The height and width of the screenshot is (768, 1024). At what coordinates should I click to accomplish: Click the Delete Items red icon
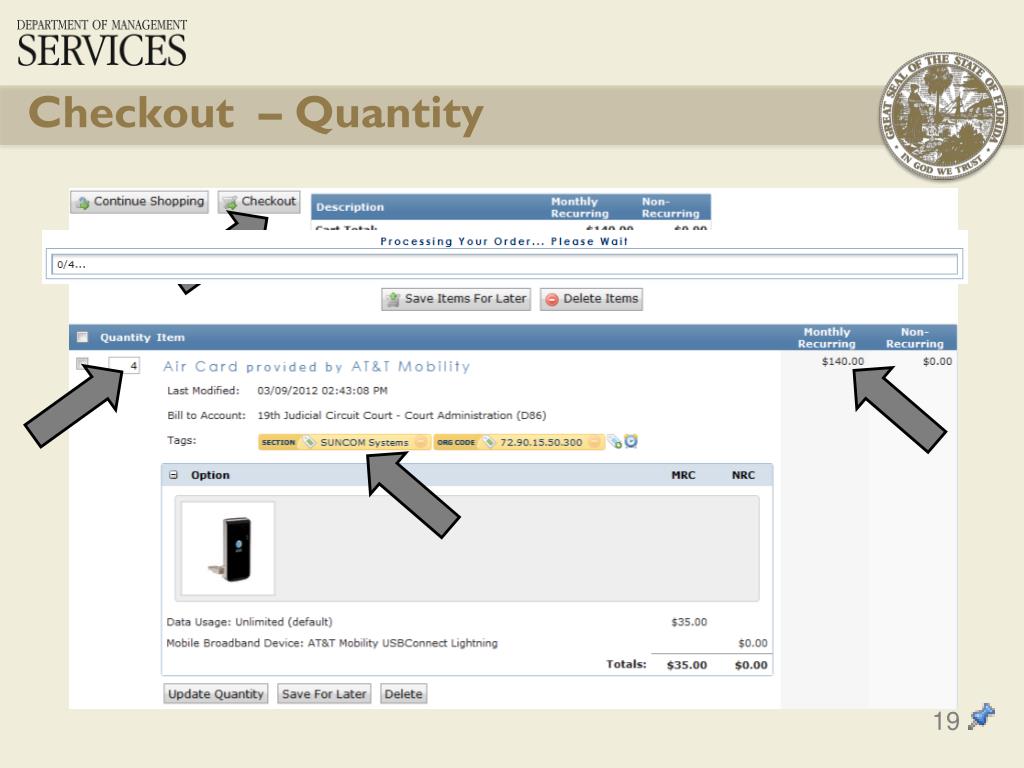(552, 300)
